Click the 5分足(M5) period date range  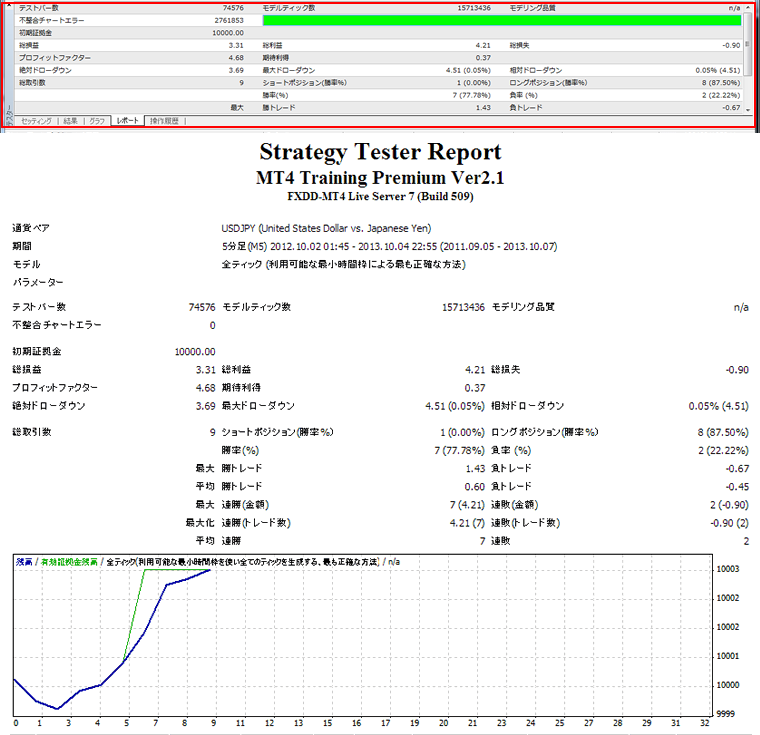pos(389,247)
